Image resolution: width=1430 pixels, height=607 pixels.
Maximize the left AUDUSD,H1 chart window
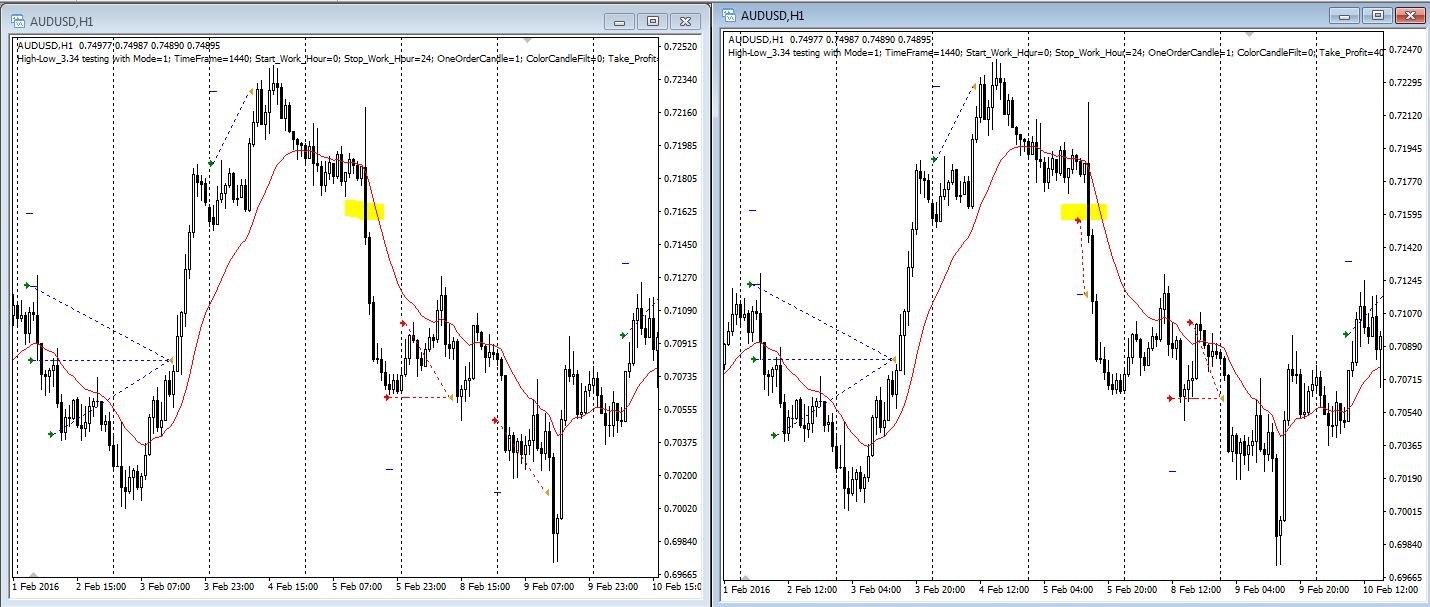[652, 21]
